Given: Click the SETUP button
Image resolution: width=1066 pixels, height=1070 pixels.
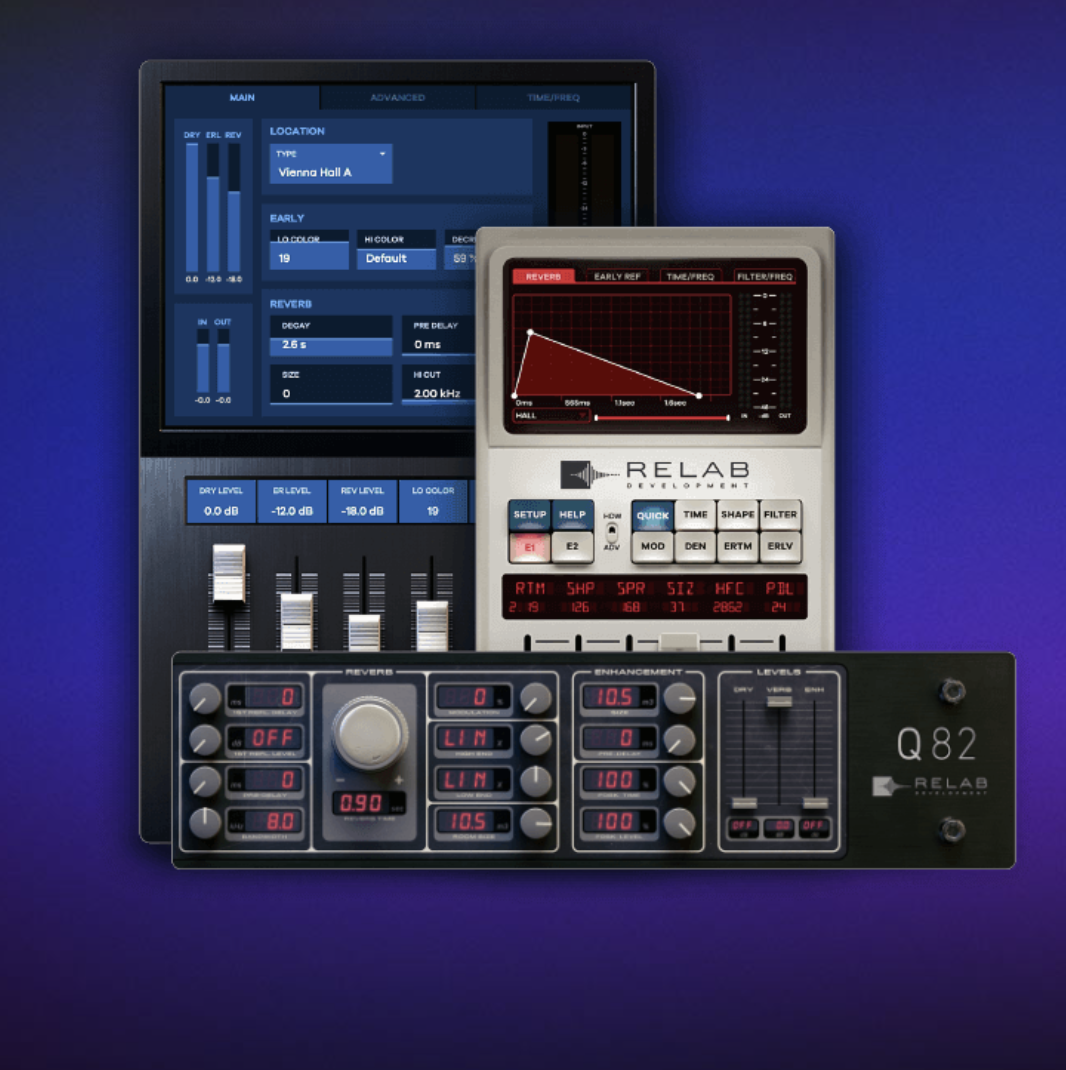Looking at the screenshot, I should pos(530,515).
